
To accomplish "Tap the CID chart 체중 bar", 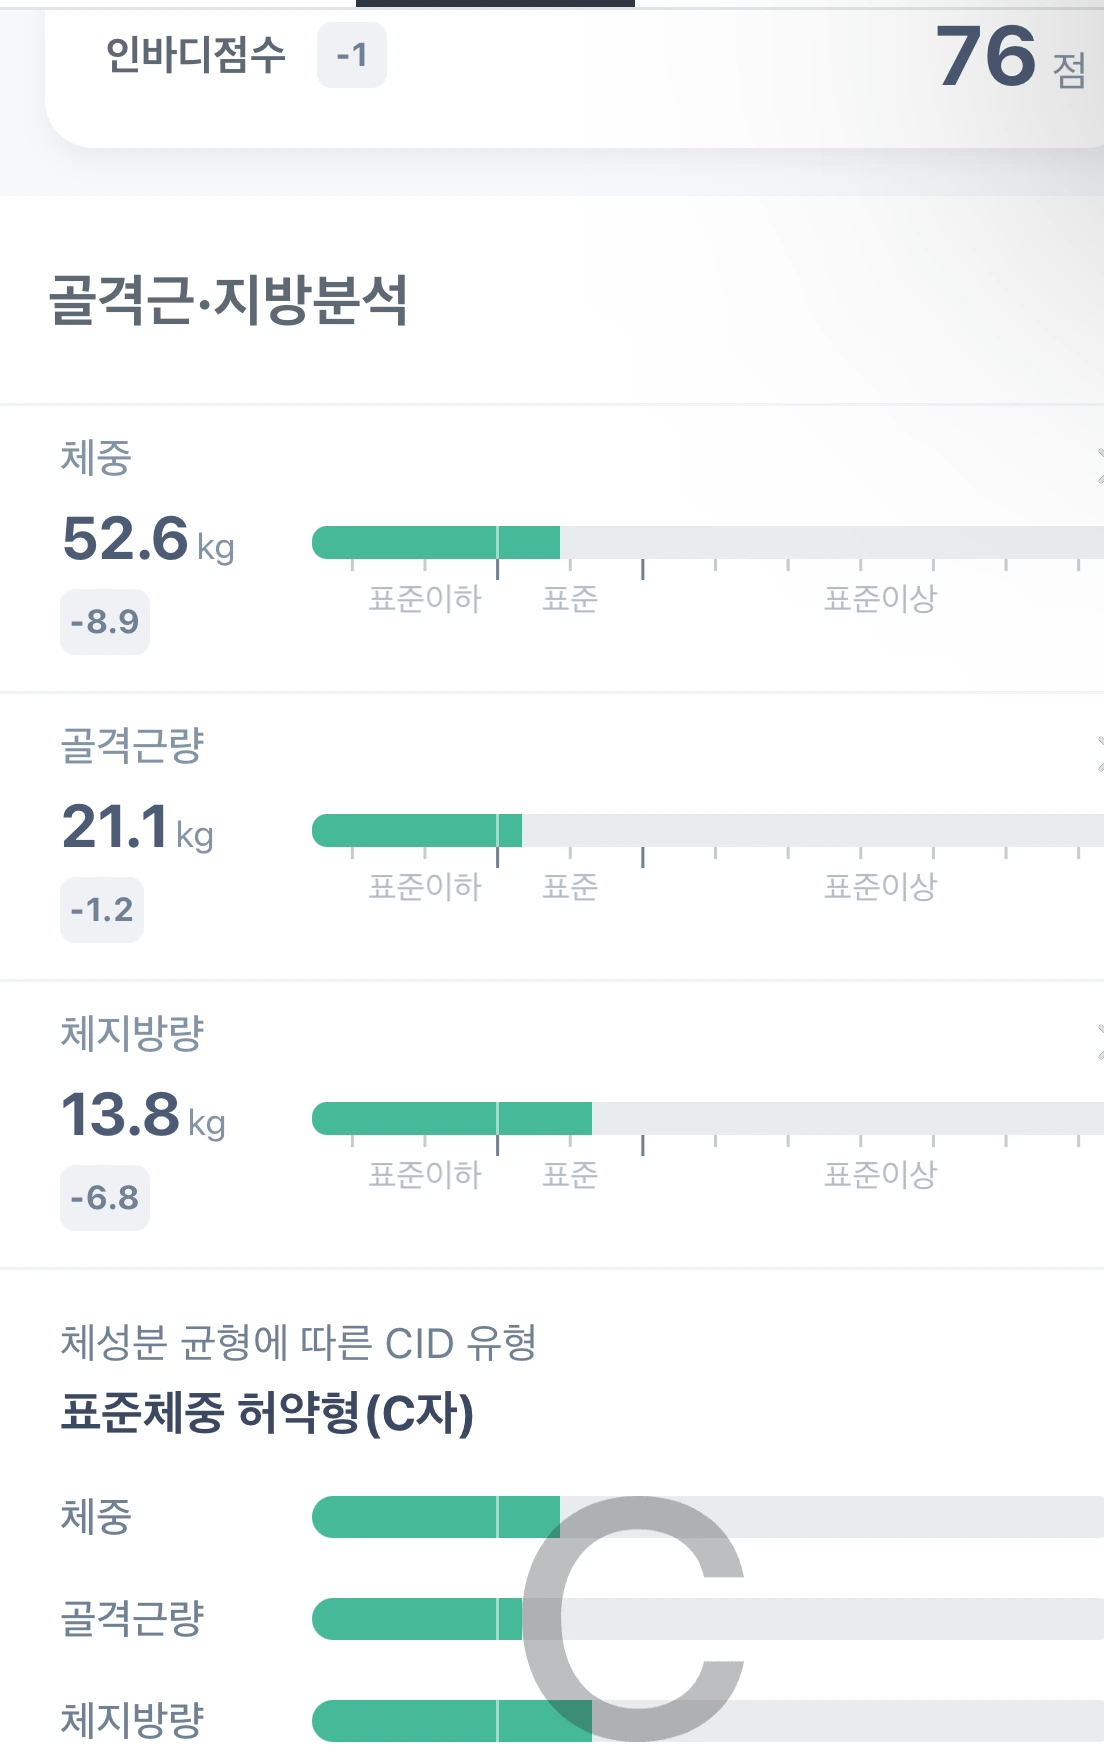I will coord(436,1517).
